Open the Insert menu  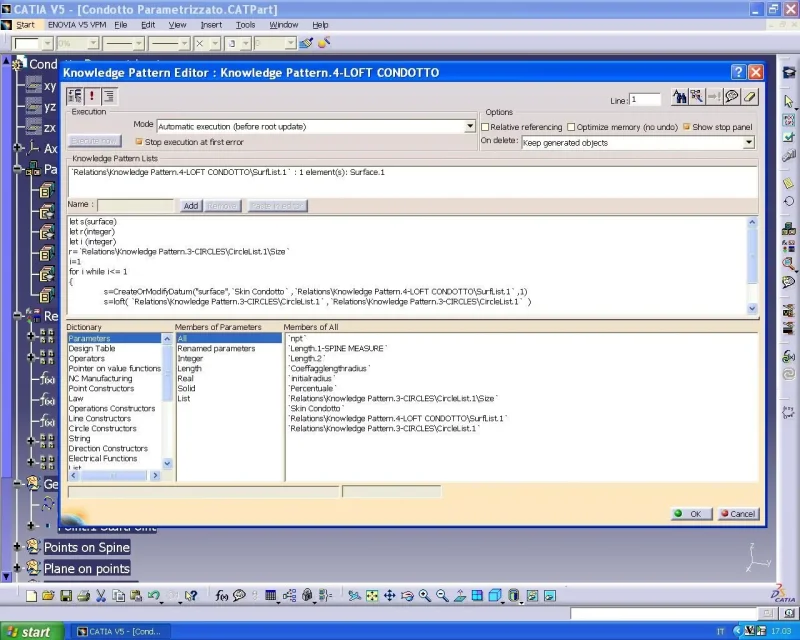[x=211, y=24]
